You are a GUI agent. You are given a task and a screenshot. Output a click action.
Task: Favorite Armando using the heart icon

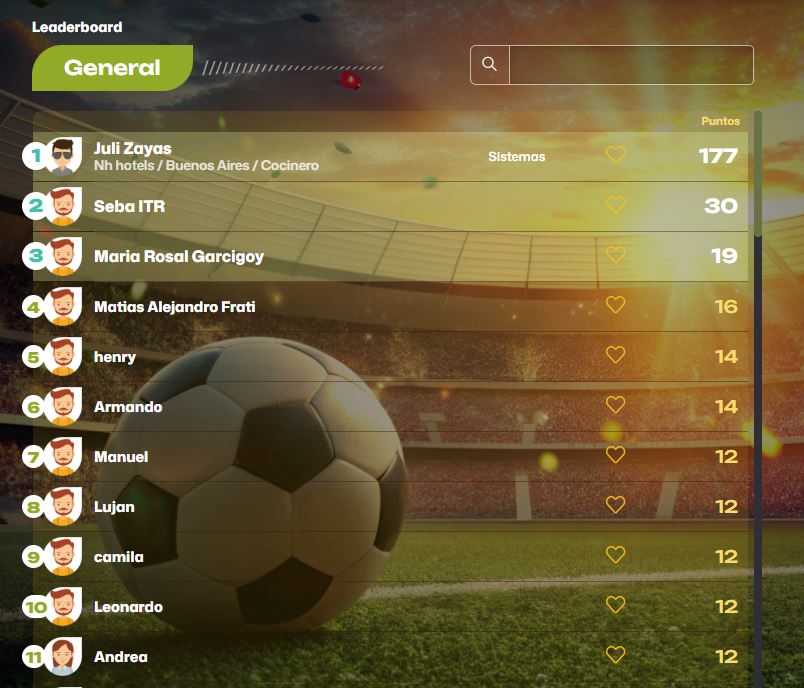pyautogui.click(x=615, y=405)
